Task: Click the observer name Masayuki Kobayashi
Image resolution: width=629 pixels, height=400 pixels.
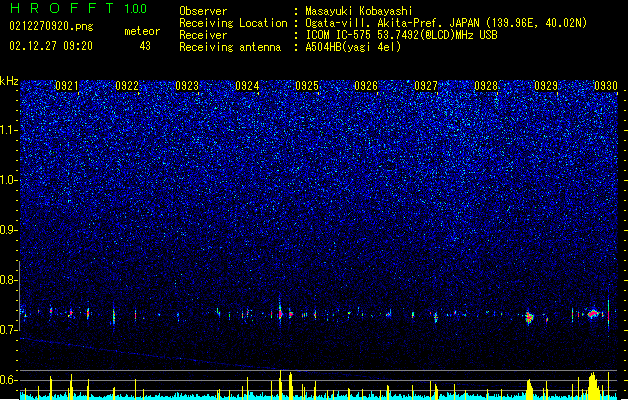Action: (359, 11)
